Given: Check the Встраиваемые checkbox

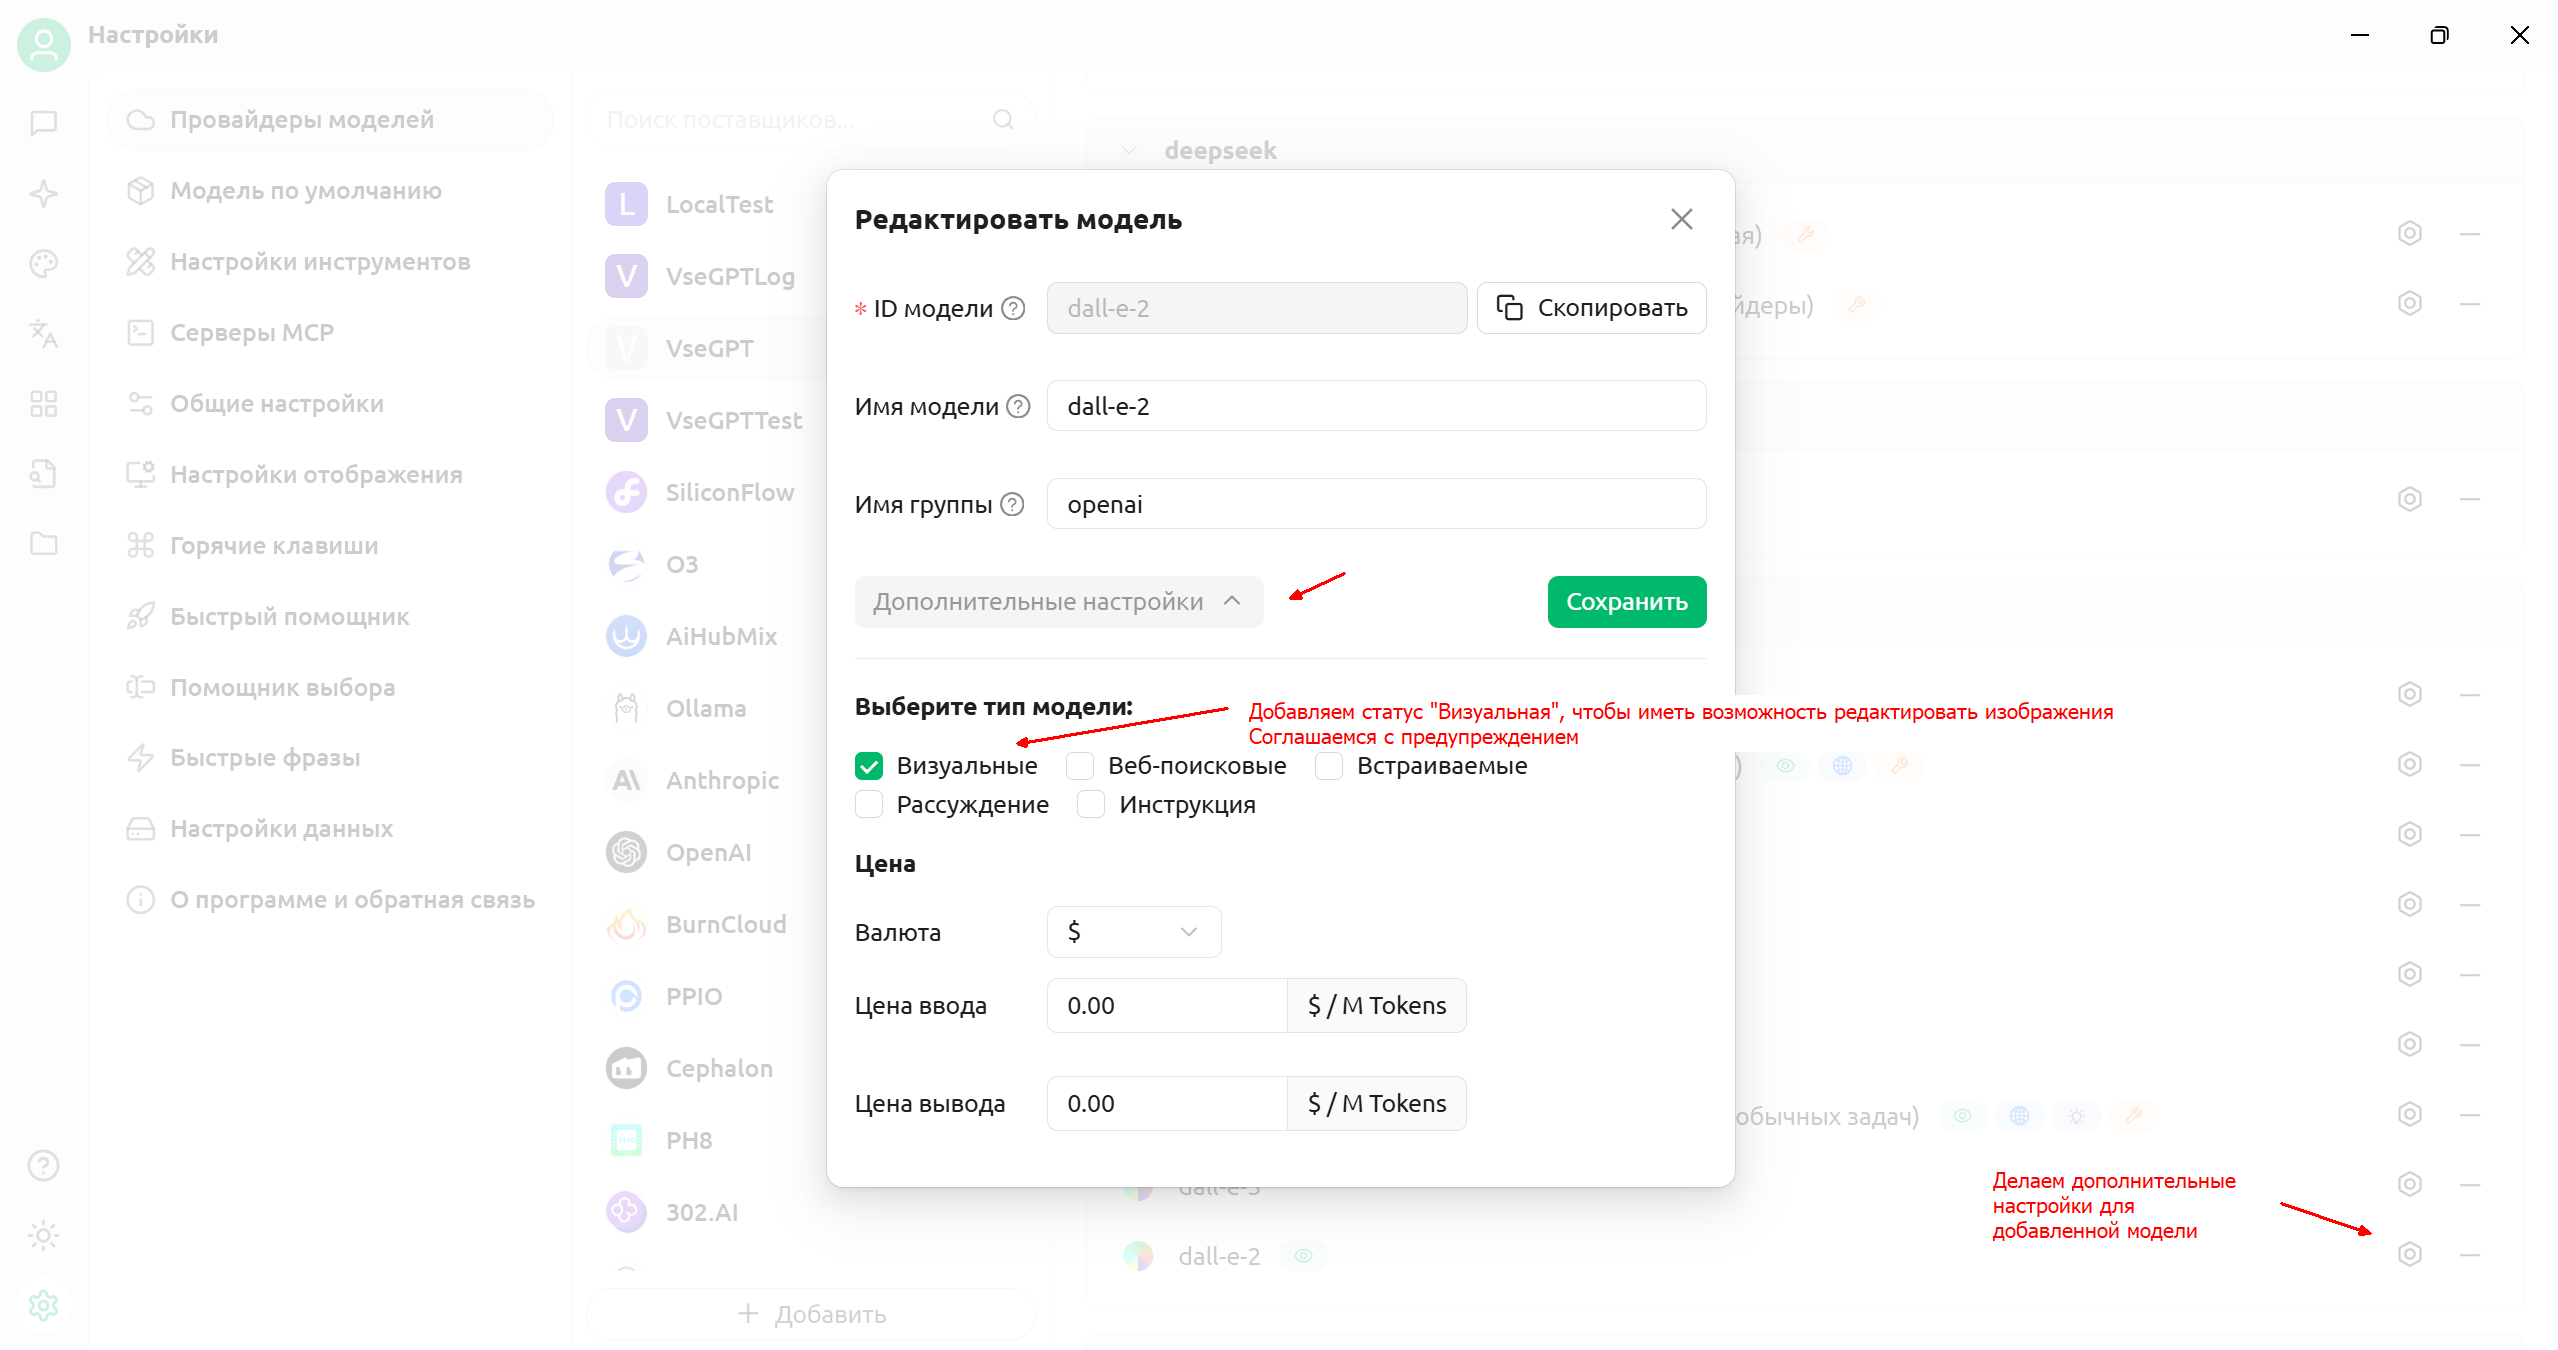Looking at the screenshot, I should pyautogui.click(x=1329, y=767).
